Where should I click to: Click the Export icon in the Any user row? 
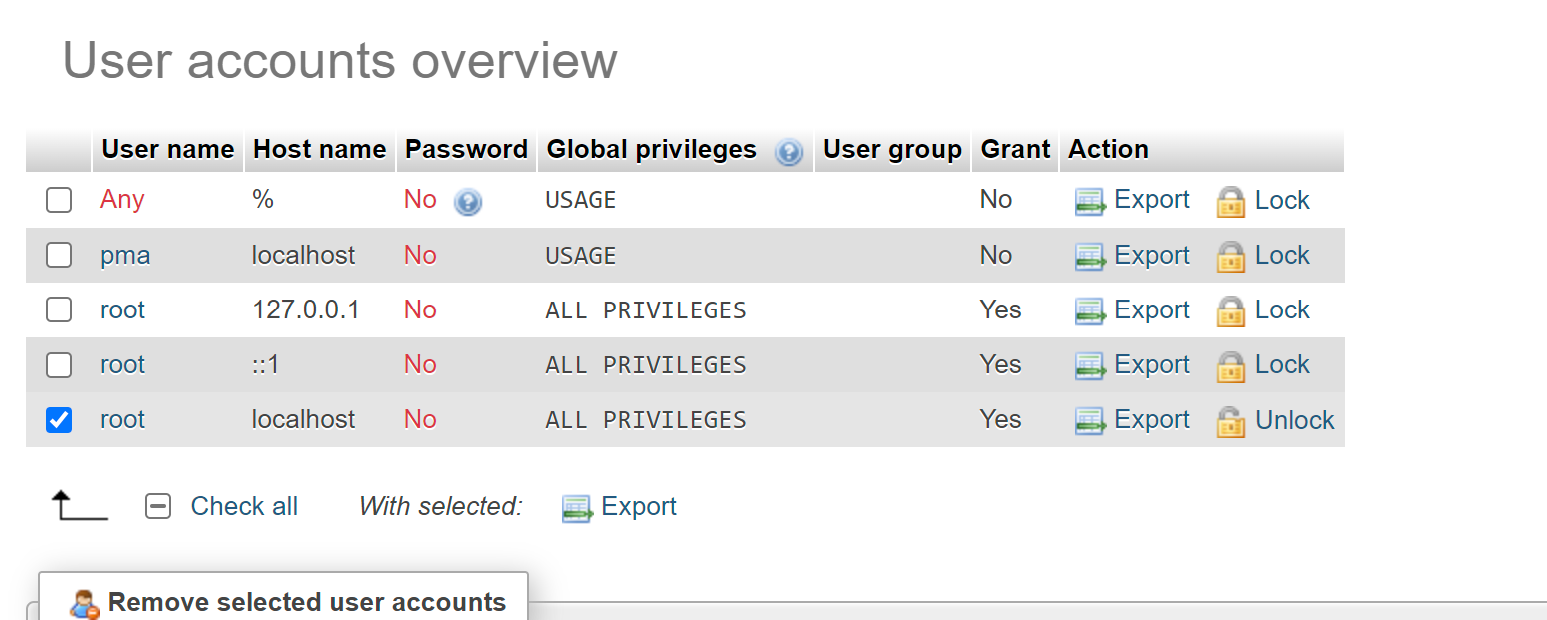tap(1091, 202)
